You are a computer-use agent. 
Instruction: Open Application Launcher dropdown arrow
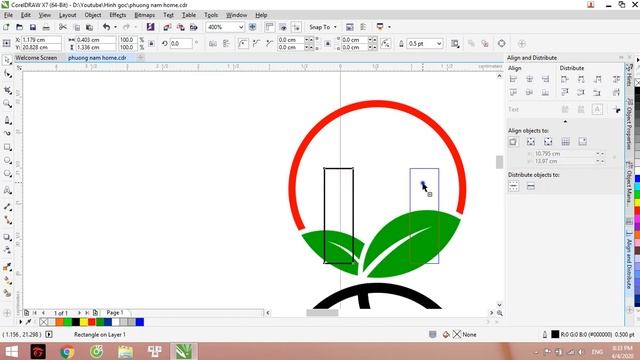(x=389, y=27)
